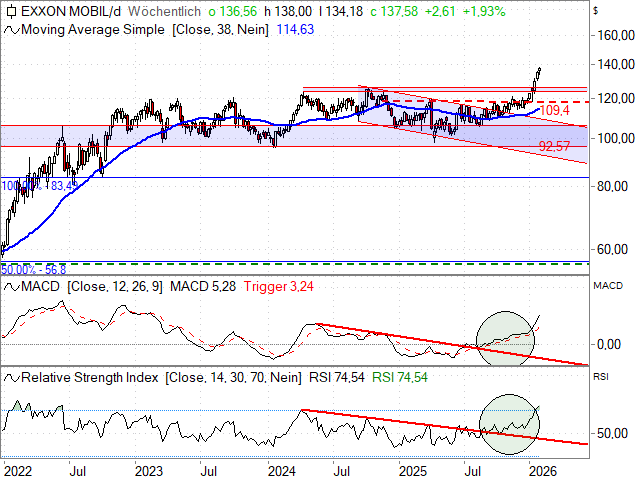Click the Wöchentlich interval label
The image size is (640, 480).
[164, 11]
